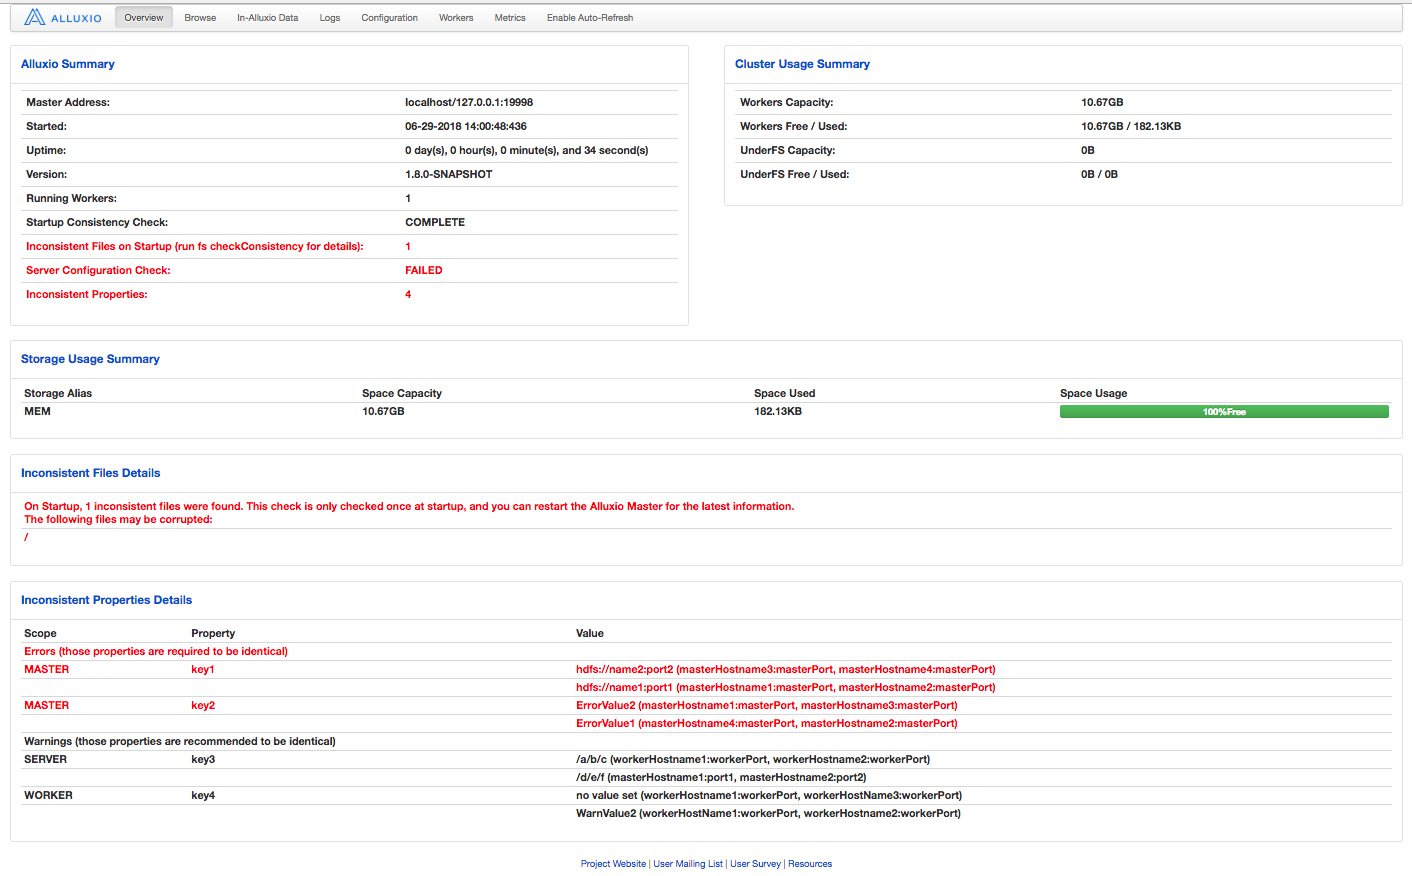Click the Space Used value 182.13KB
This screenshot has height=876, width=1412.
(778, 411)
